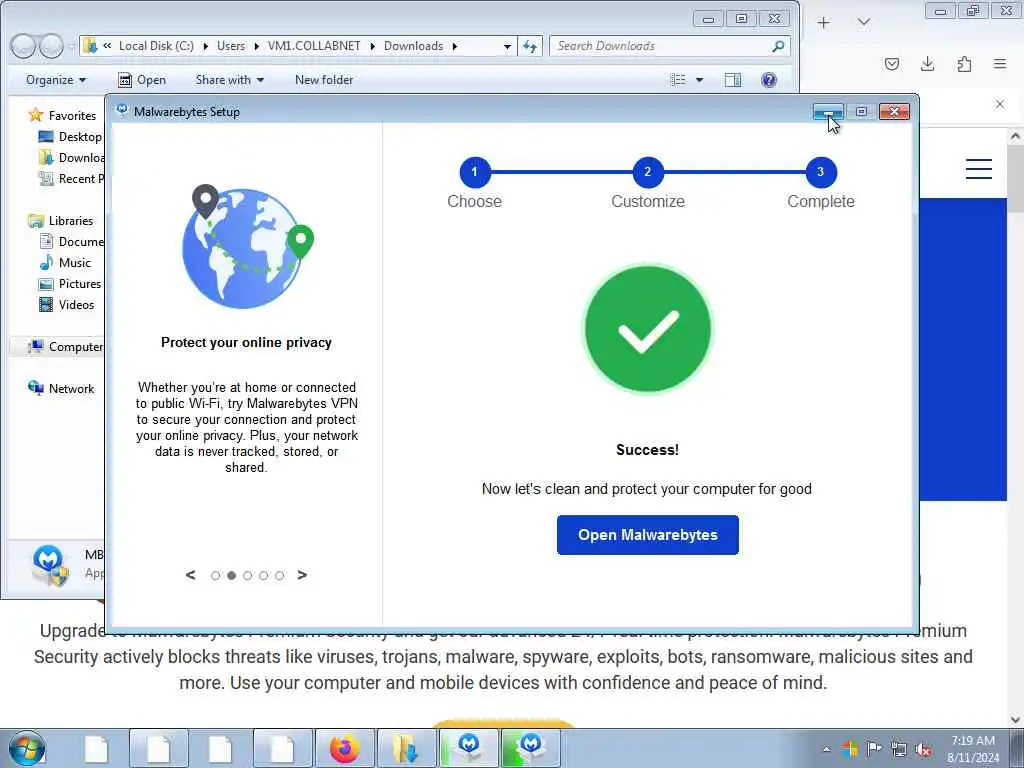
Task: Open browser downloads icon
Action: coord(927,63)
